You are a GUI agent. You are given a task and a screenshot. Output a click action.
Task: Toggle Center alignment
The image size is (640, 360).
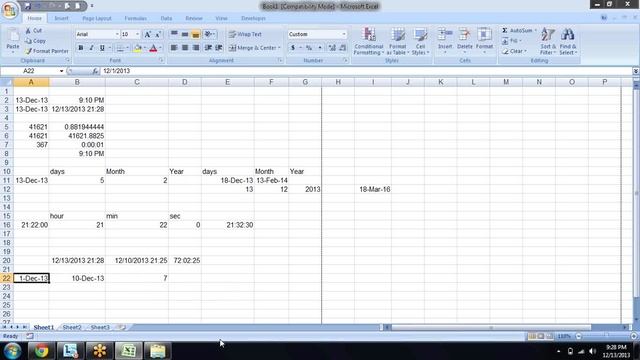click(185, 48)
